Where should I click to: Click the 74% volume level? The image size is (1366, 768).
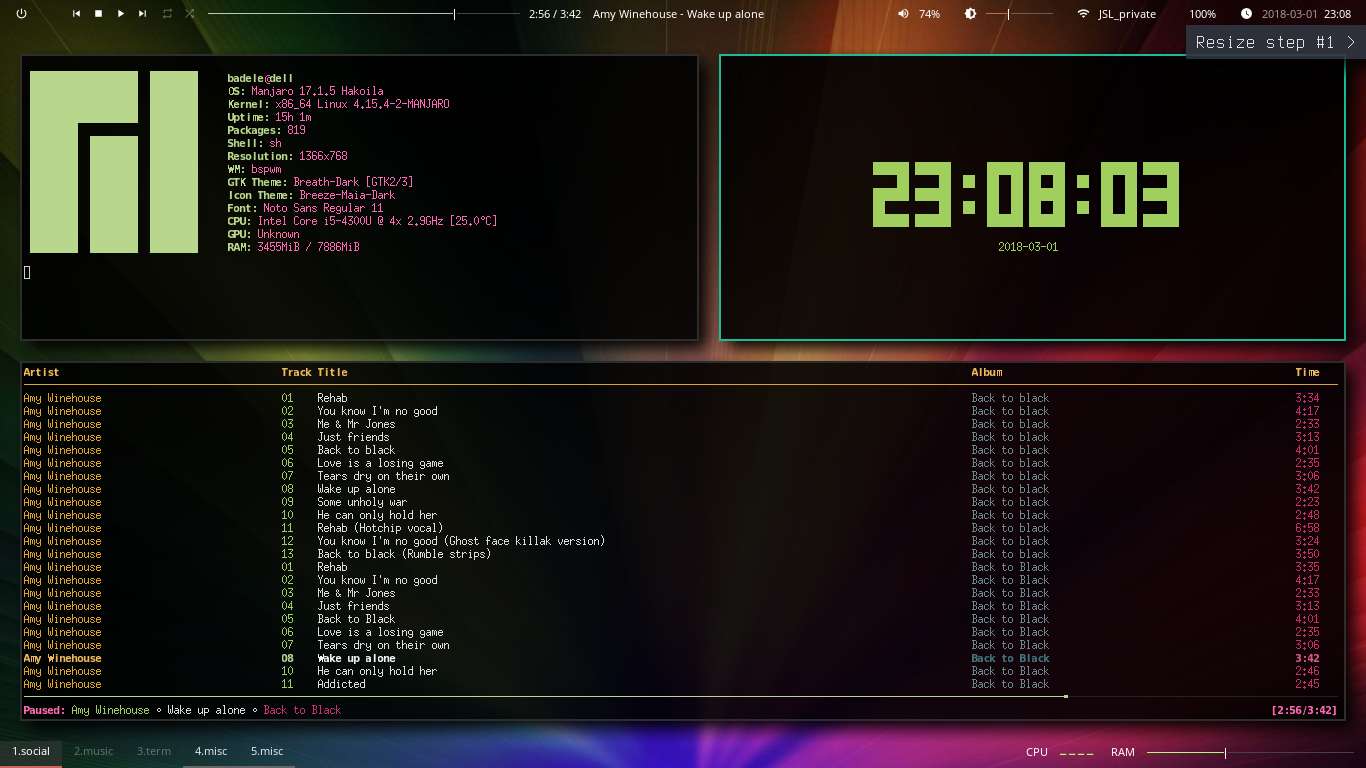(x=930, y=14)
